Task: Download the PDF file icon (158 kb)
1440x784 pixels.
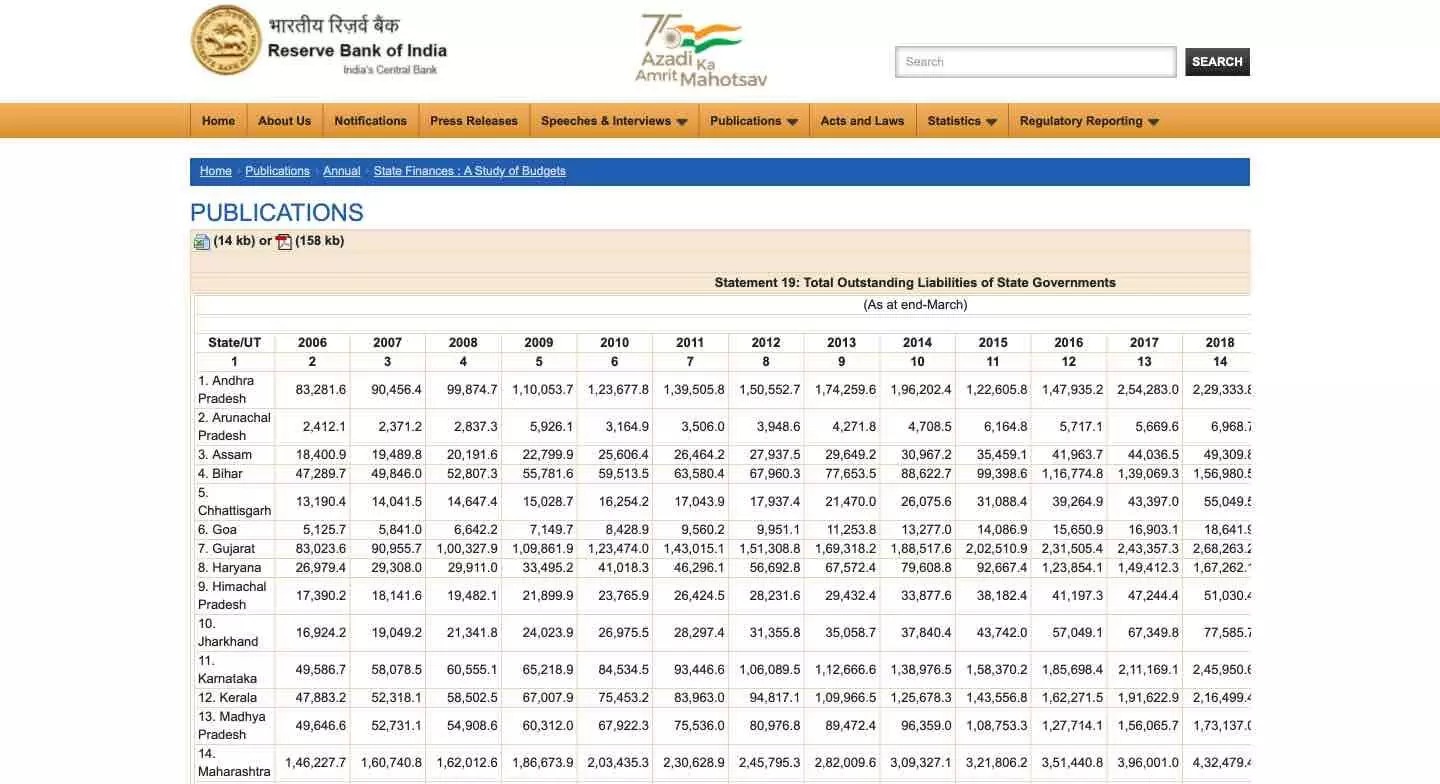Action: coord(284,241)
